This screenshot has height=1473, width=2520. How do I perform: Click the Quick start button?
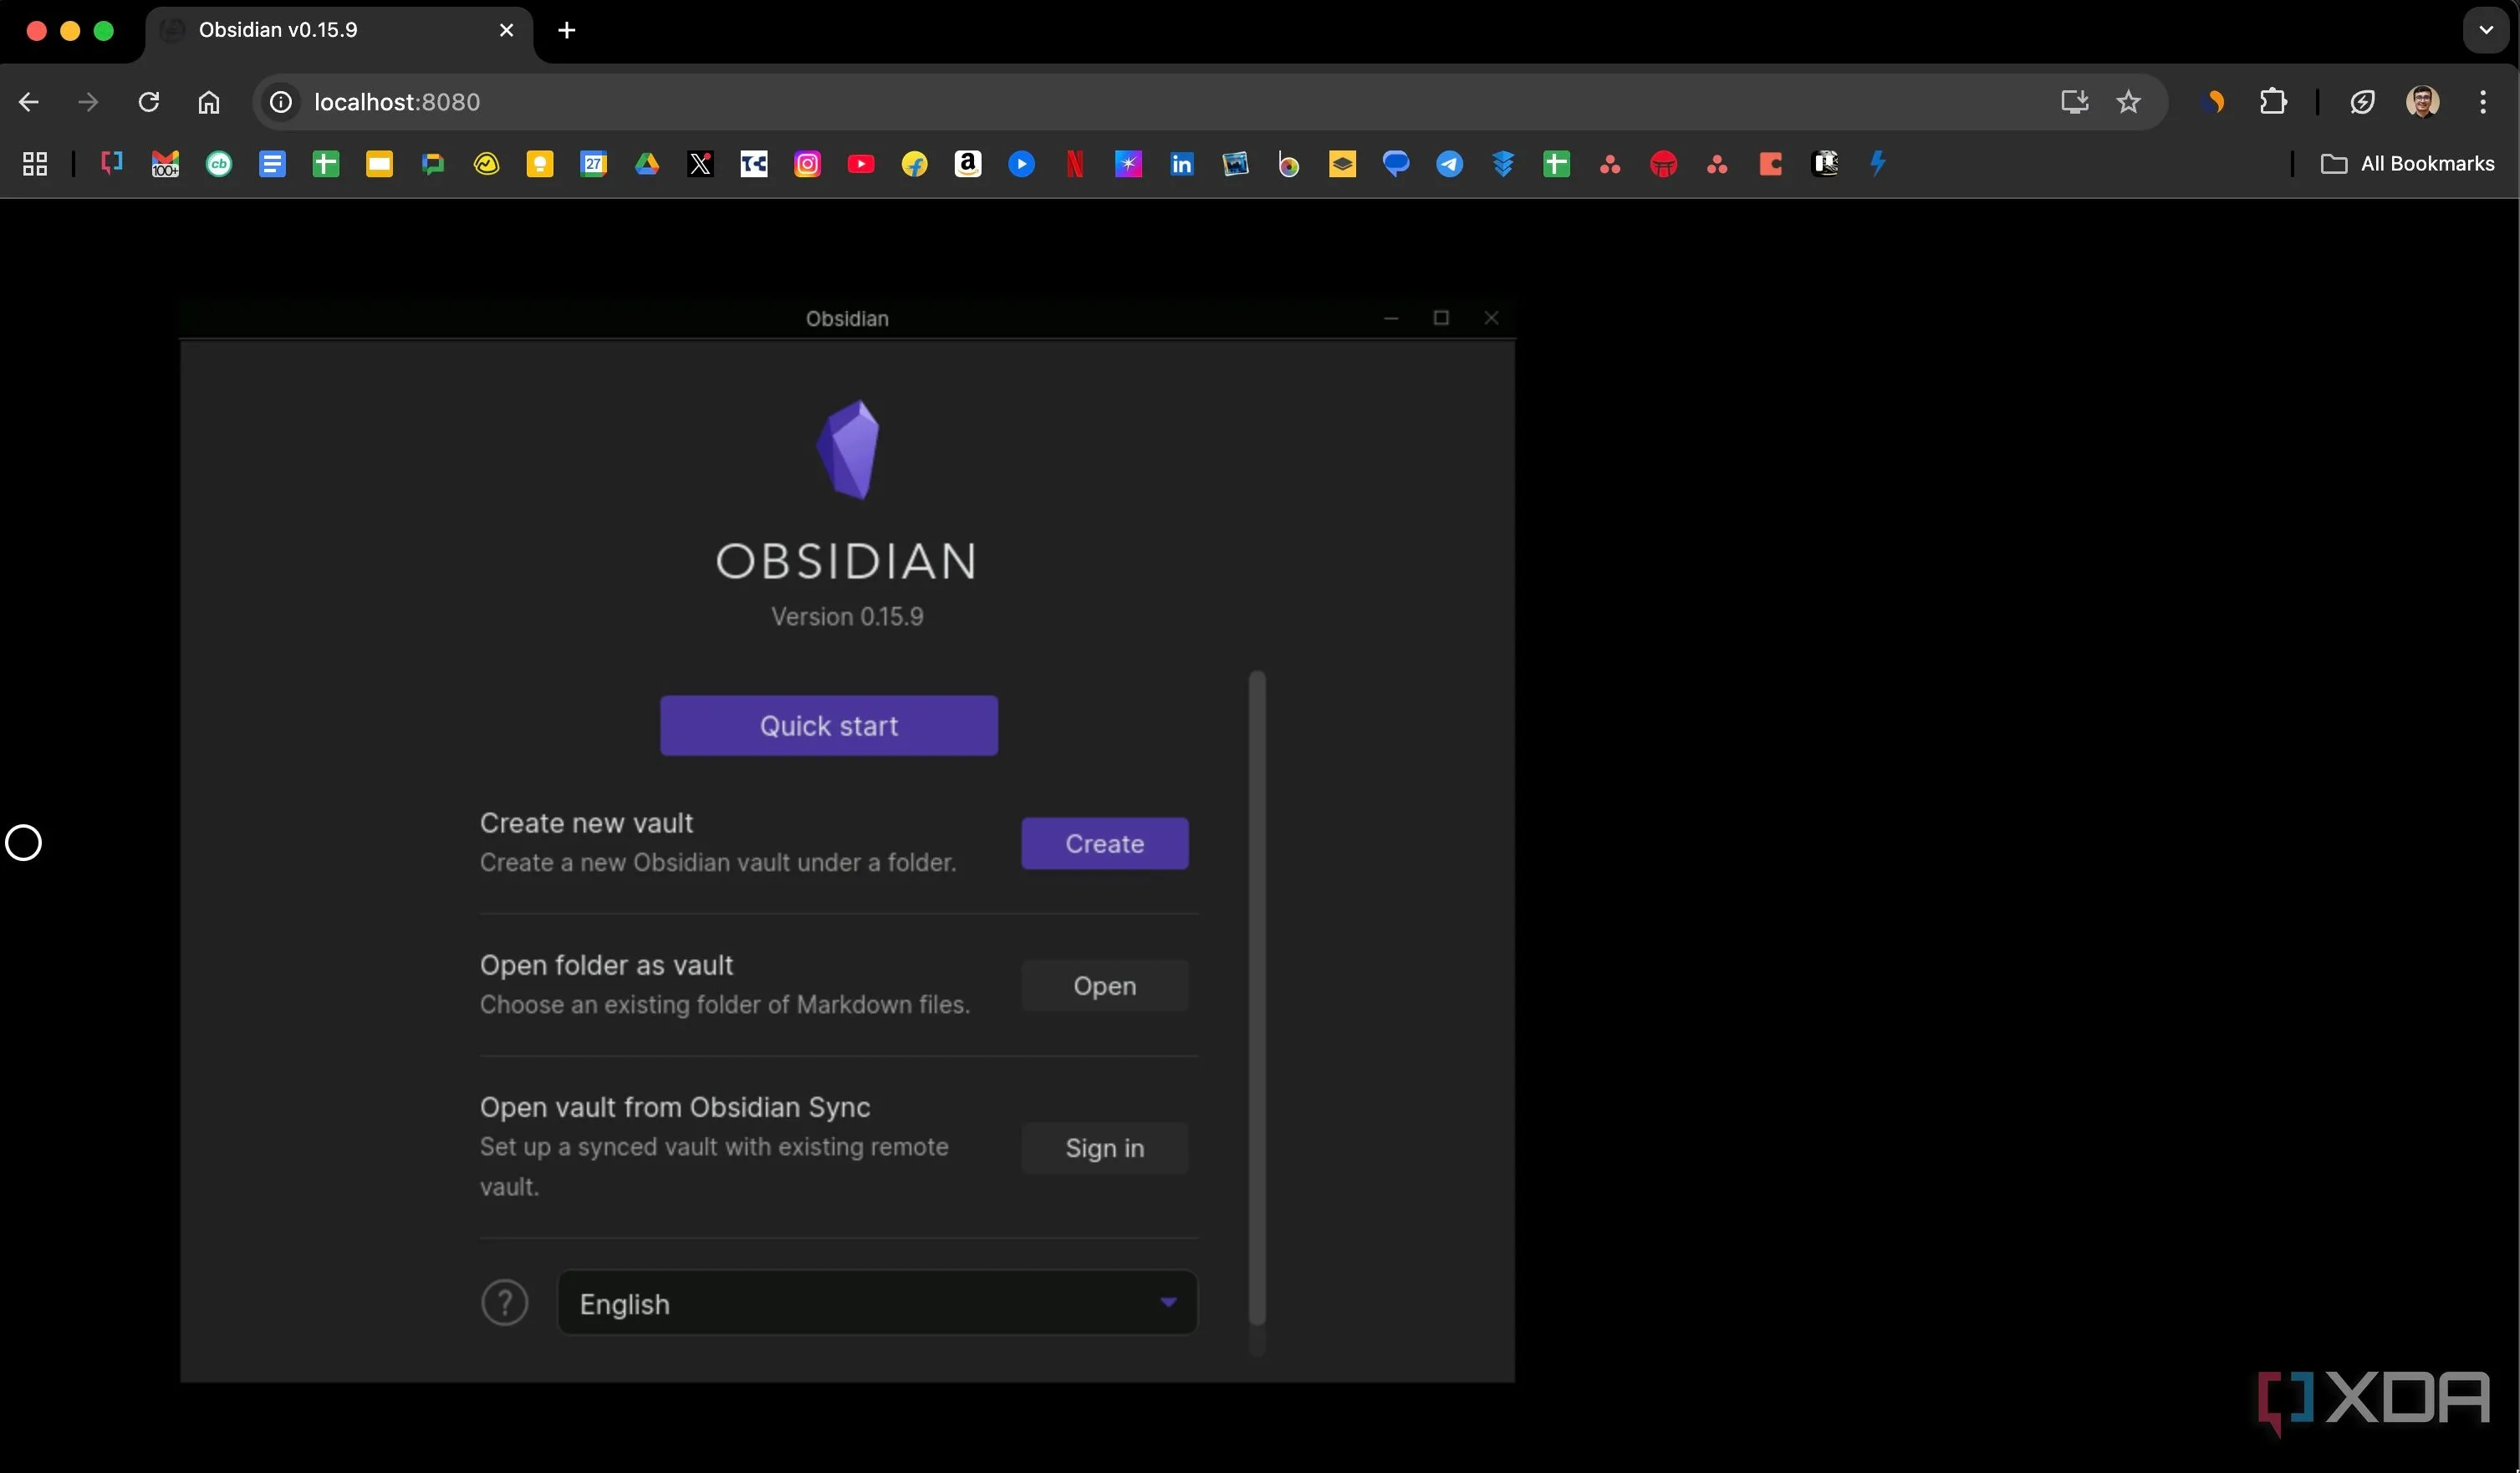[x=828, y=725]
